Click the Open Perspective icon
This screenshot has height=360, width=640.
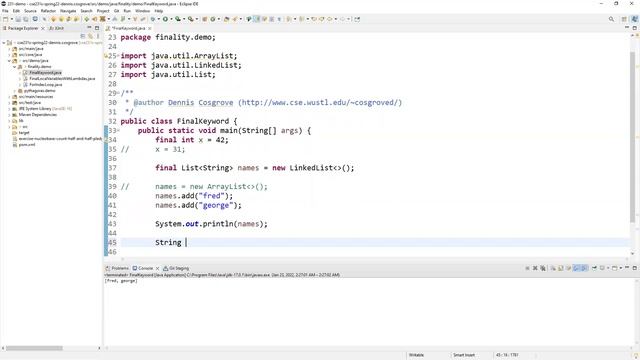point(624,19)
